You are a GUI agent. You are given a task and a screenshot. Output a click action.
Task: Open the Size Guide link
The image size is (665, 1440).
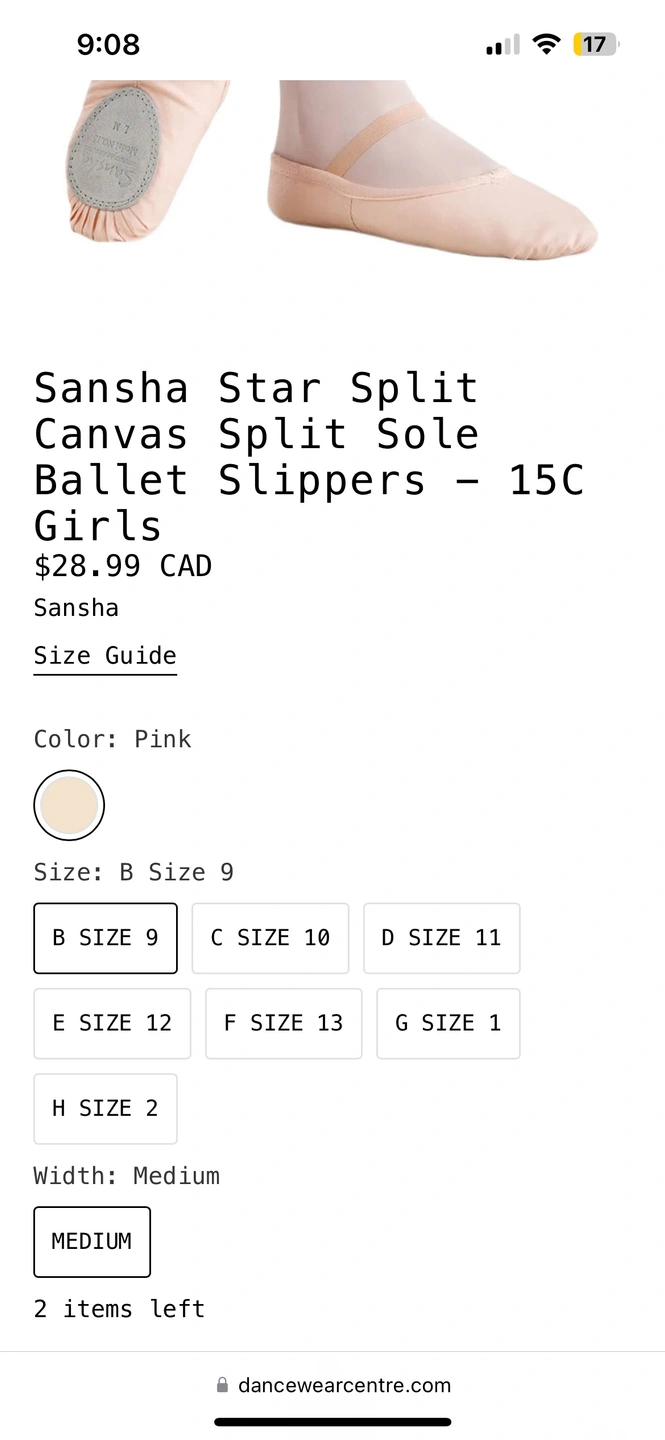(x=105, y=656)
